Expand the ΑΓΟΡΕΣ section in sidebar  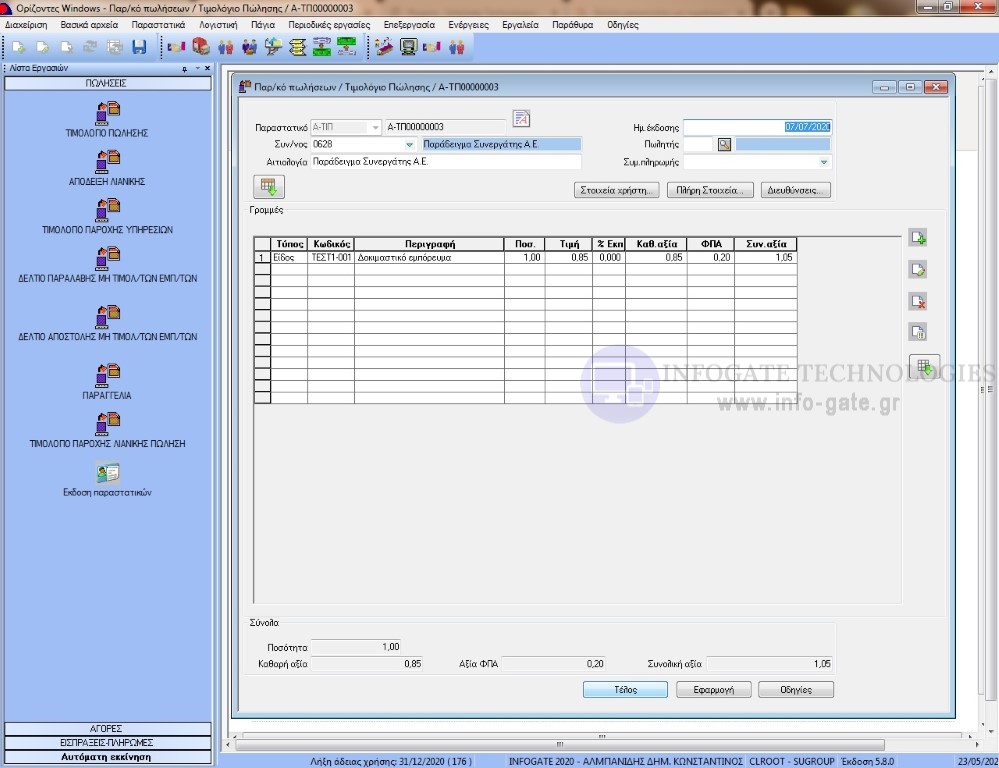pyautogui.click(x=107, y=729)
